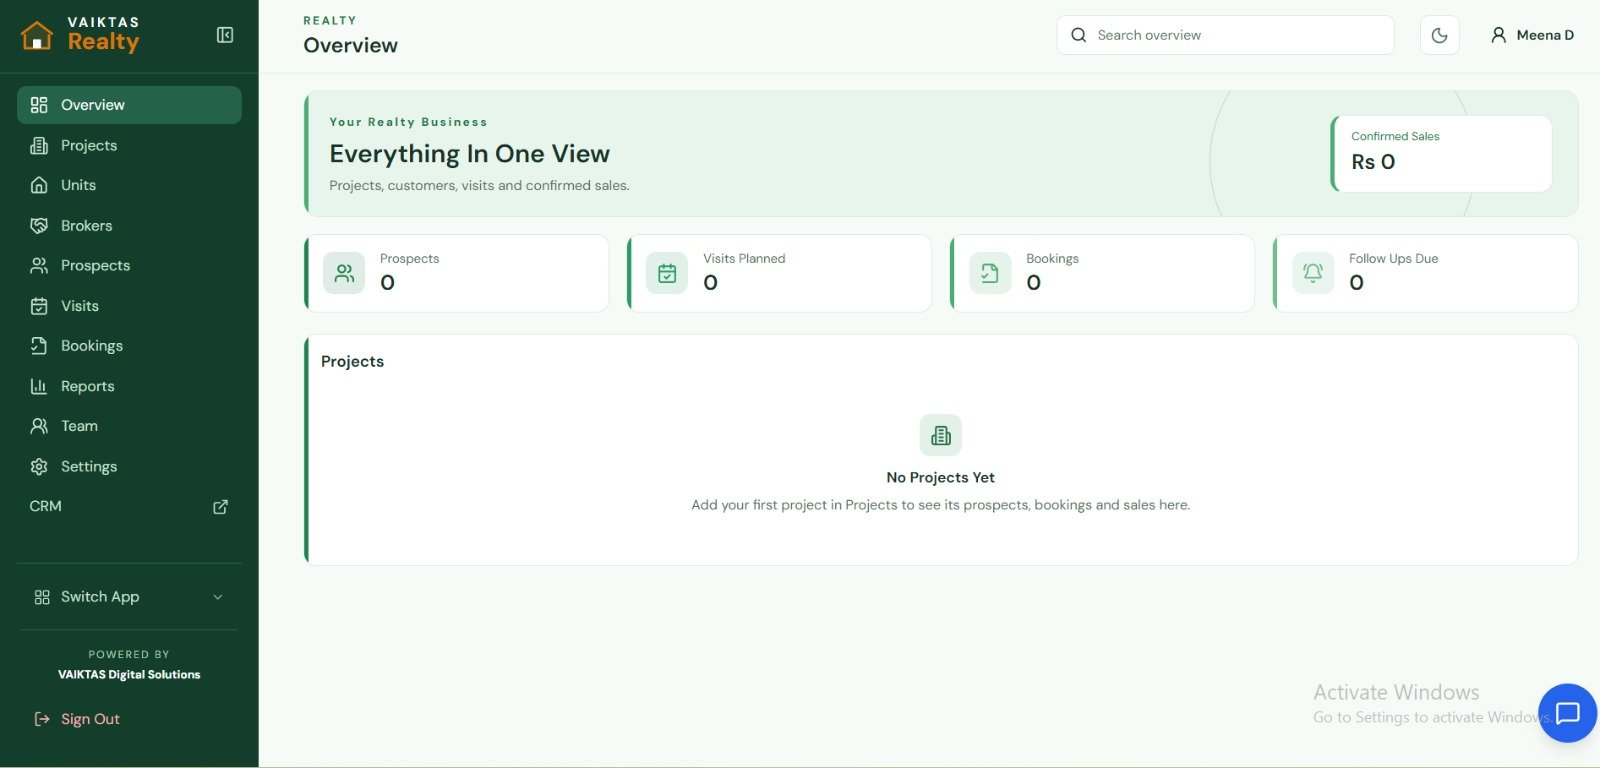Screen dimensions: 1600x768
Task: Open the CRM link in sidebar
Action: pos(129,507)
